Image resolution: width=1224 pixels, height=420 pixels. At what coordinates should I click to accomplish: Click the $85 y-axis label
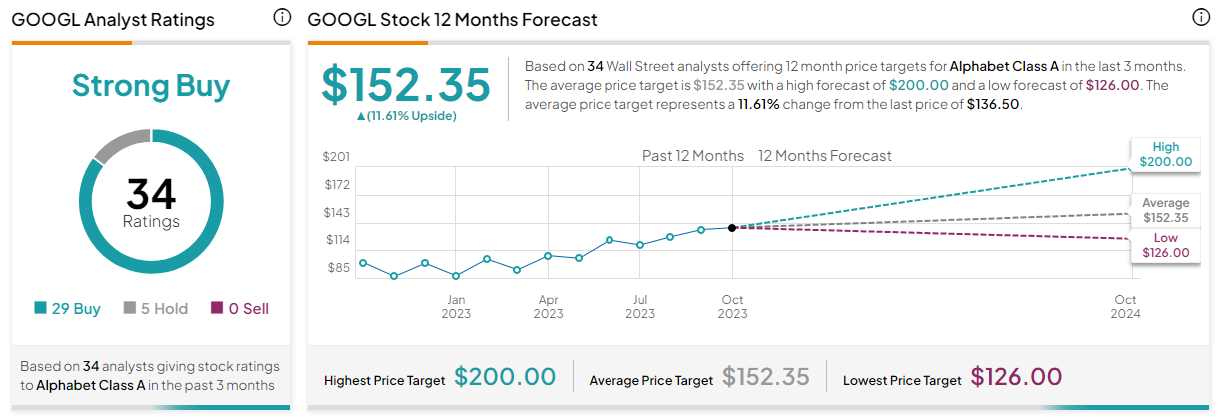[337, 268]
